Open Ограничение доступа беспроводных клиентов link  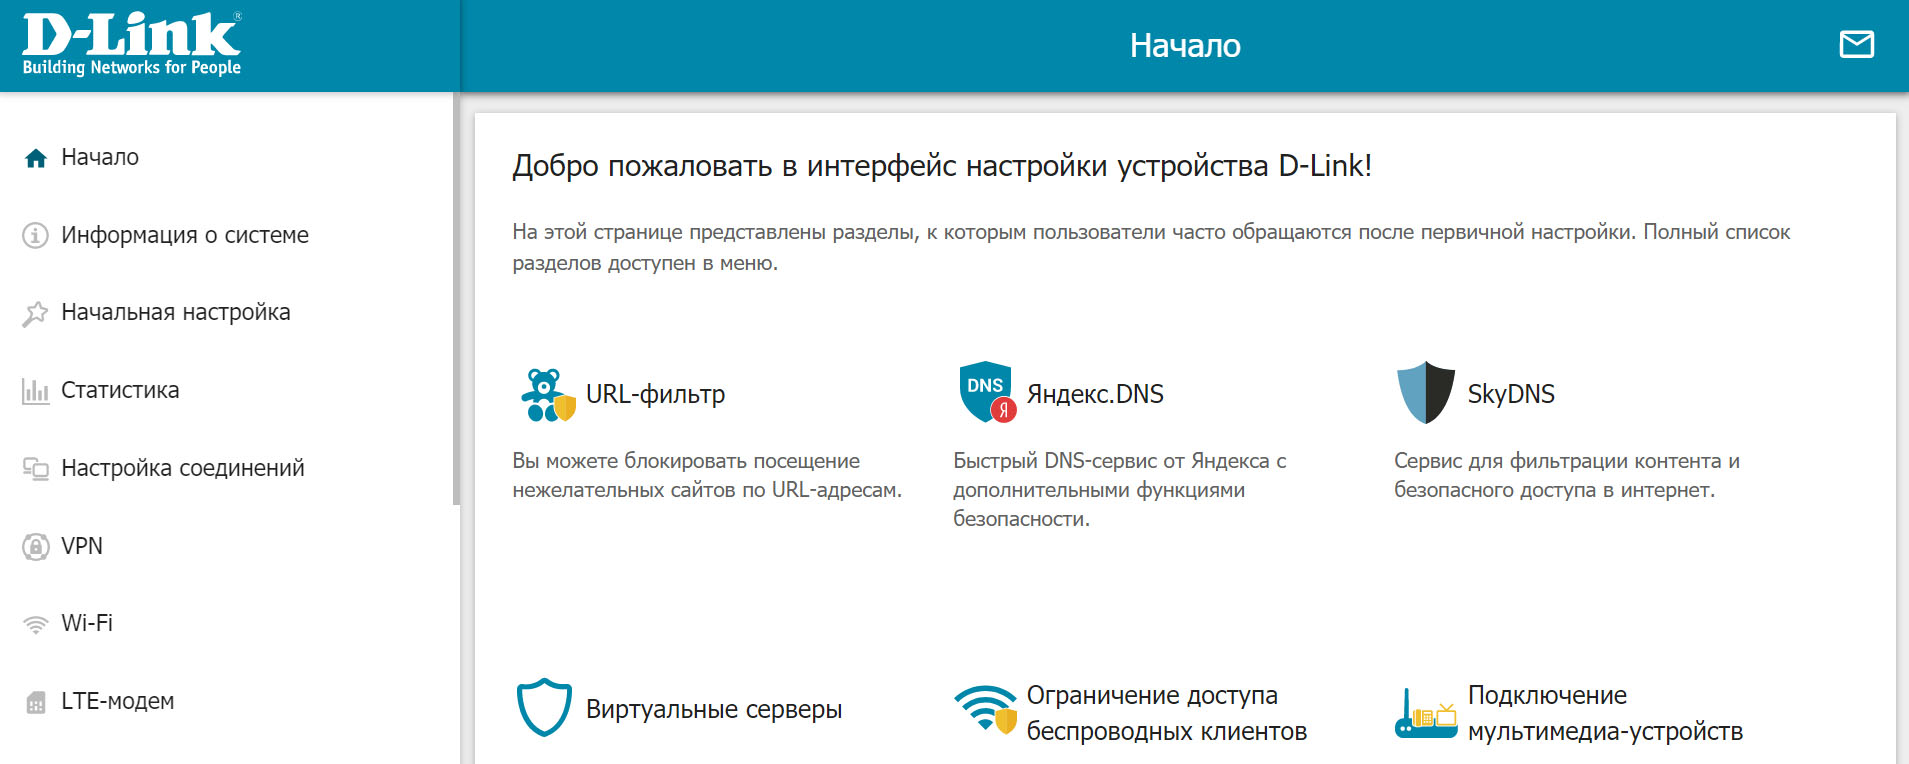click(1167, 713)
